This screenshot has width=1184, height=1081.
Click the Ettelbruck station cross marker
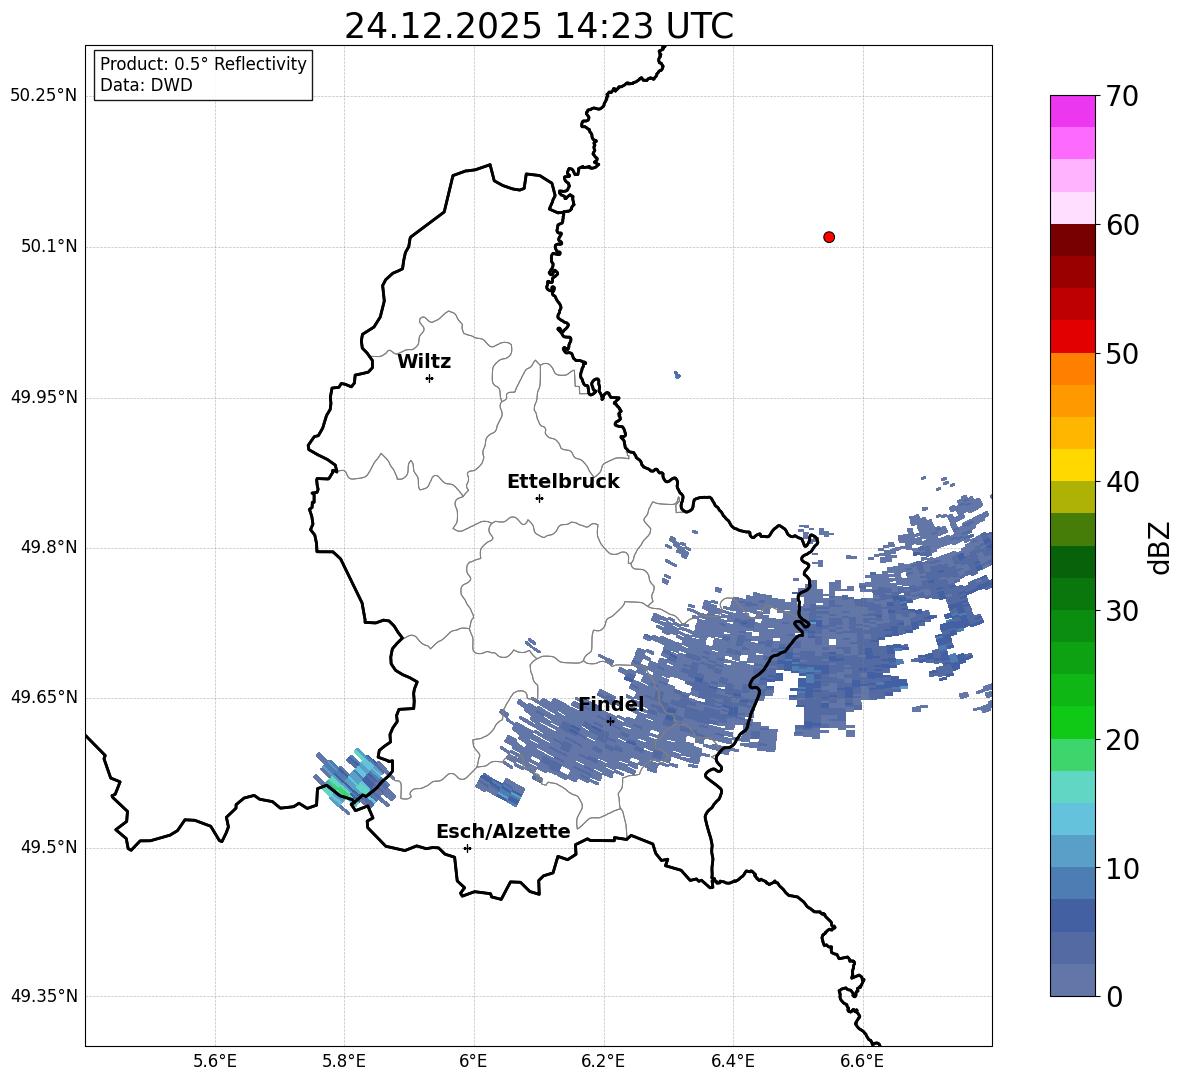pyautogui.click(x=539, y=498)
